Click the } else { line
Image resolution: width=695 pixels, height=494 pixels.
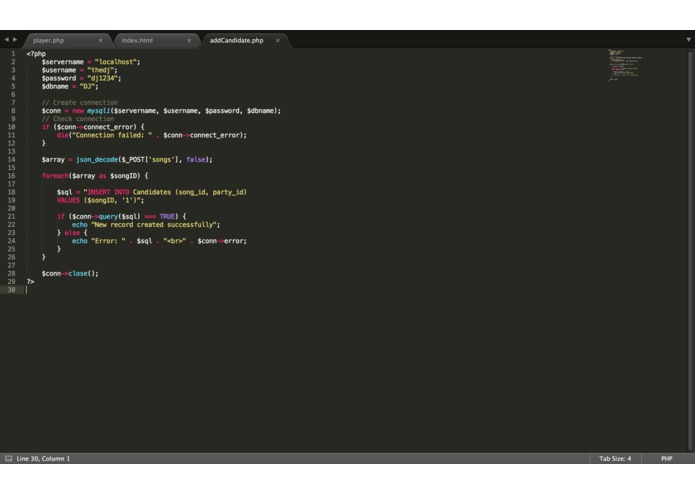point(72,233)
